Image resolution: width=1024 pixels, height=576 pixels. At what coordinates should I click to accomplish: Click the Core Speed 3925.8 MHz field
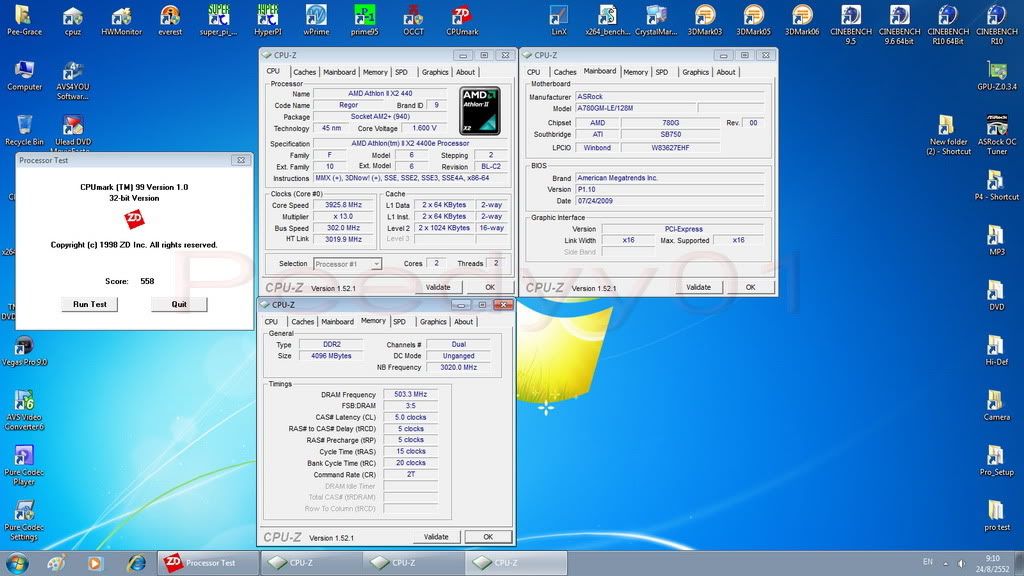(x=343, y=205)
